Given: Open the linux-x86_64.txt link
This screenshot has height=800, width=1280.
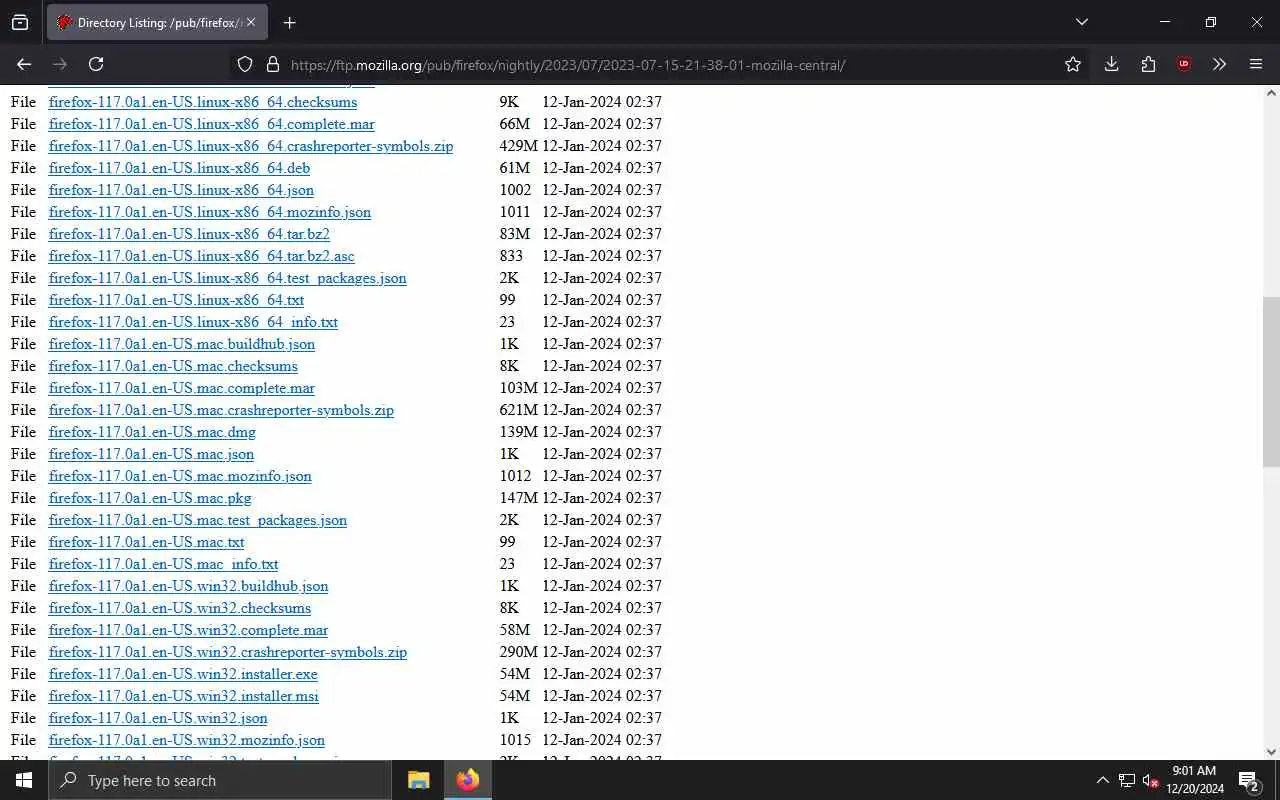Looking at the screenshot, I should click(176, 300).
